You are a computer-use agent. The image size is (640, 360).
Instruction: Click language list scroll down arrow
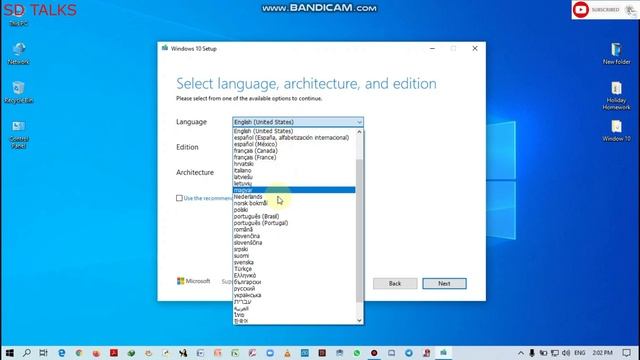359,320
